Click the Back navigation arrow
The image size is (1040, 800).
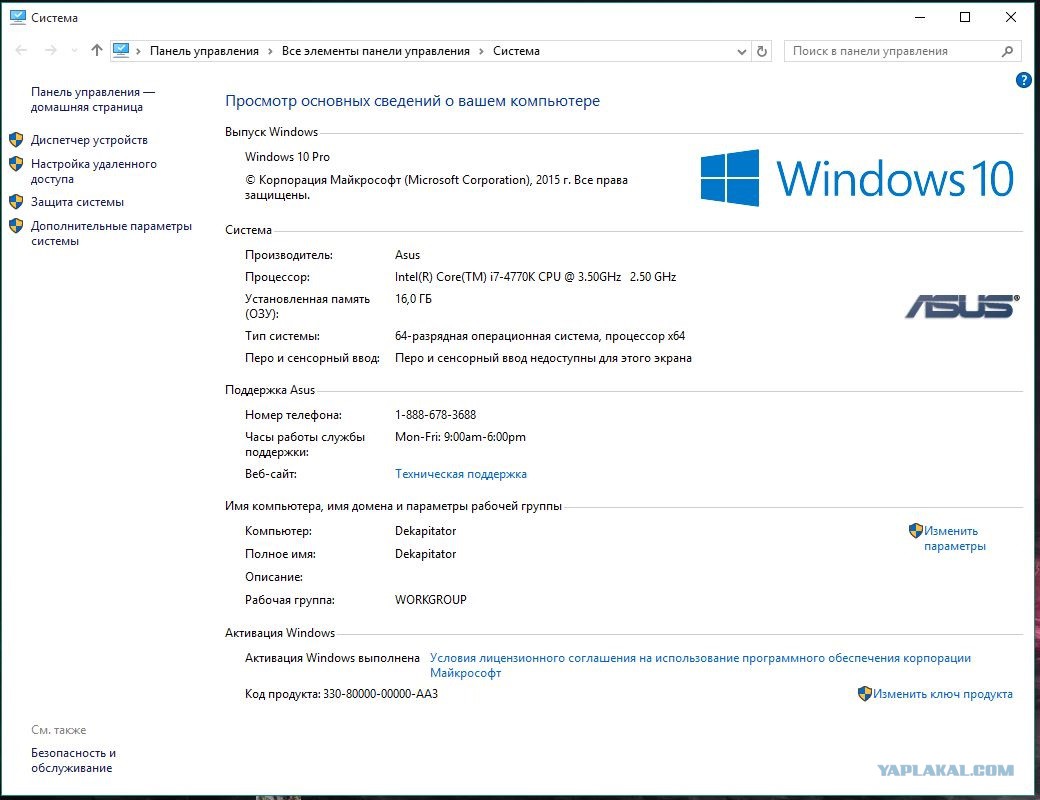pyautogui.click(x=21, y=50)
